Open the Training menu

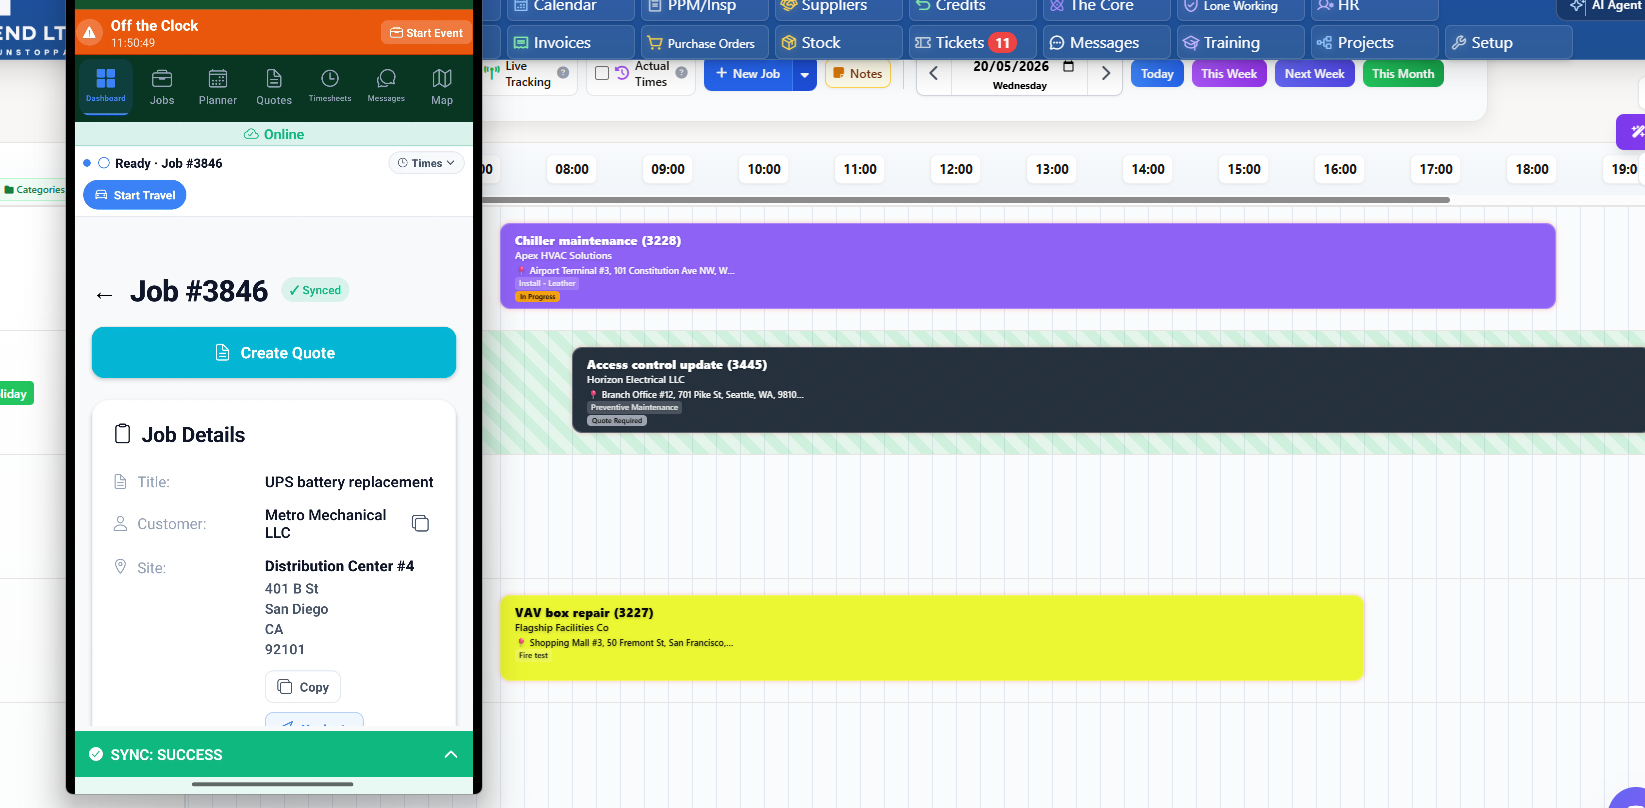(1240, 43)
